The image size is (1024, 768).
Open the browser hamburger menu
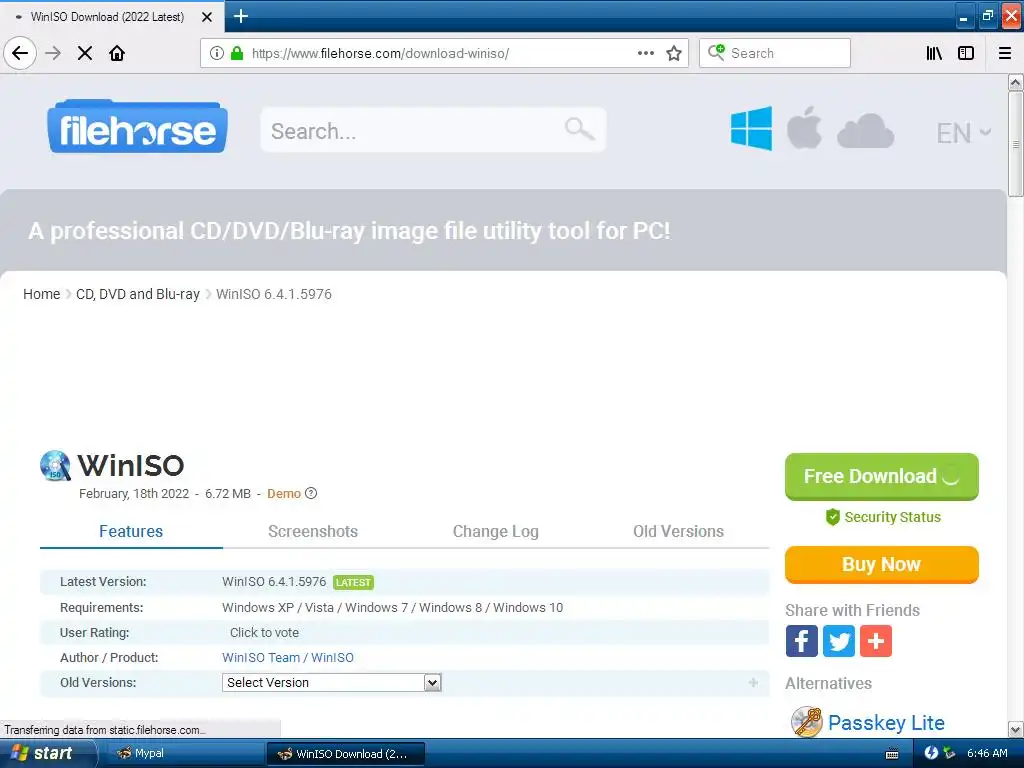(x=1005, y=53)
